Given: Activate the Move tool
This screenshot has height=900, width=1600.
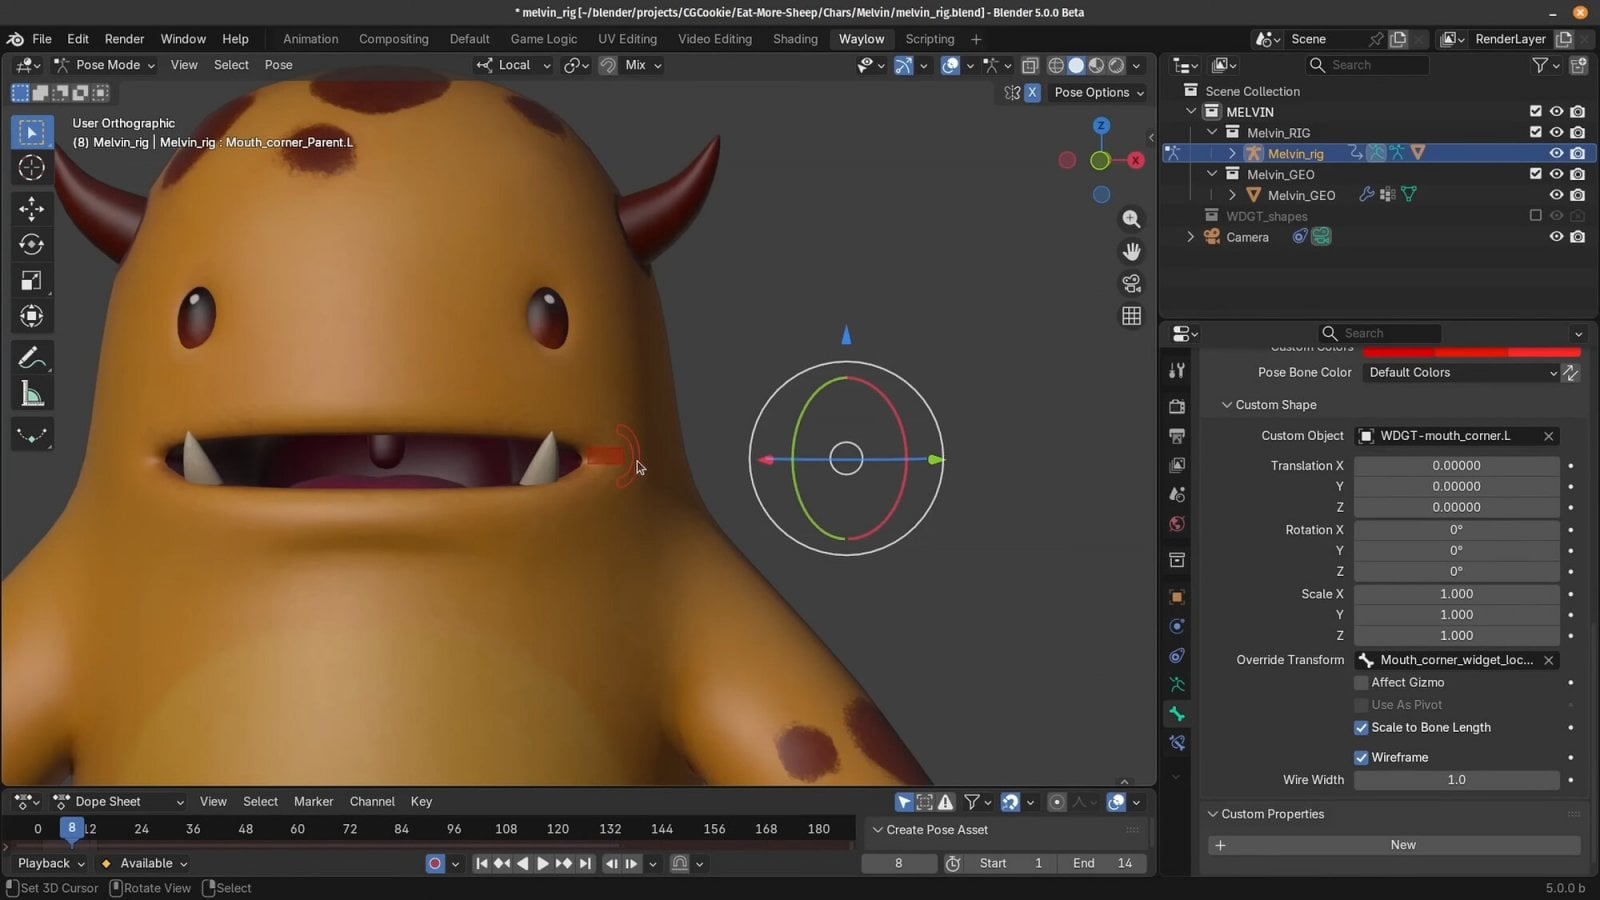Looking at the screenshot, I should click(x=31, y=209).
